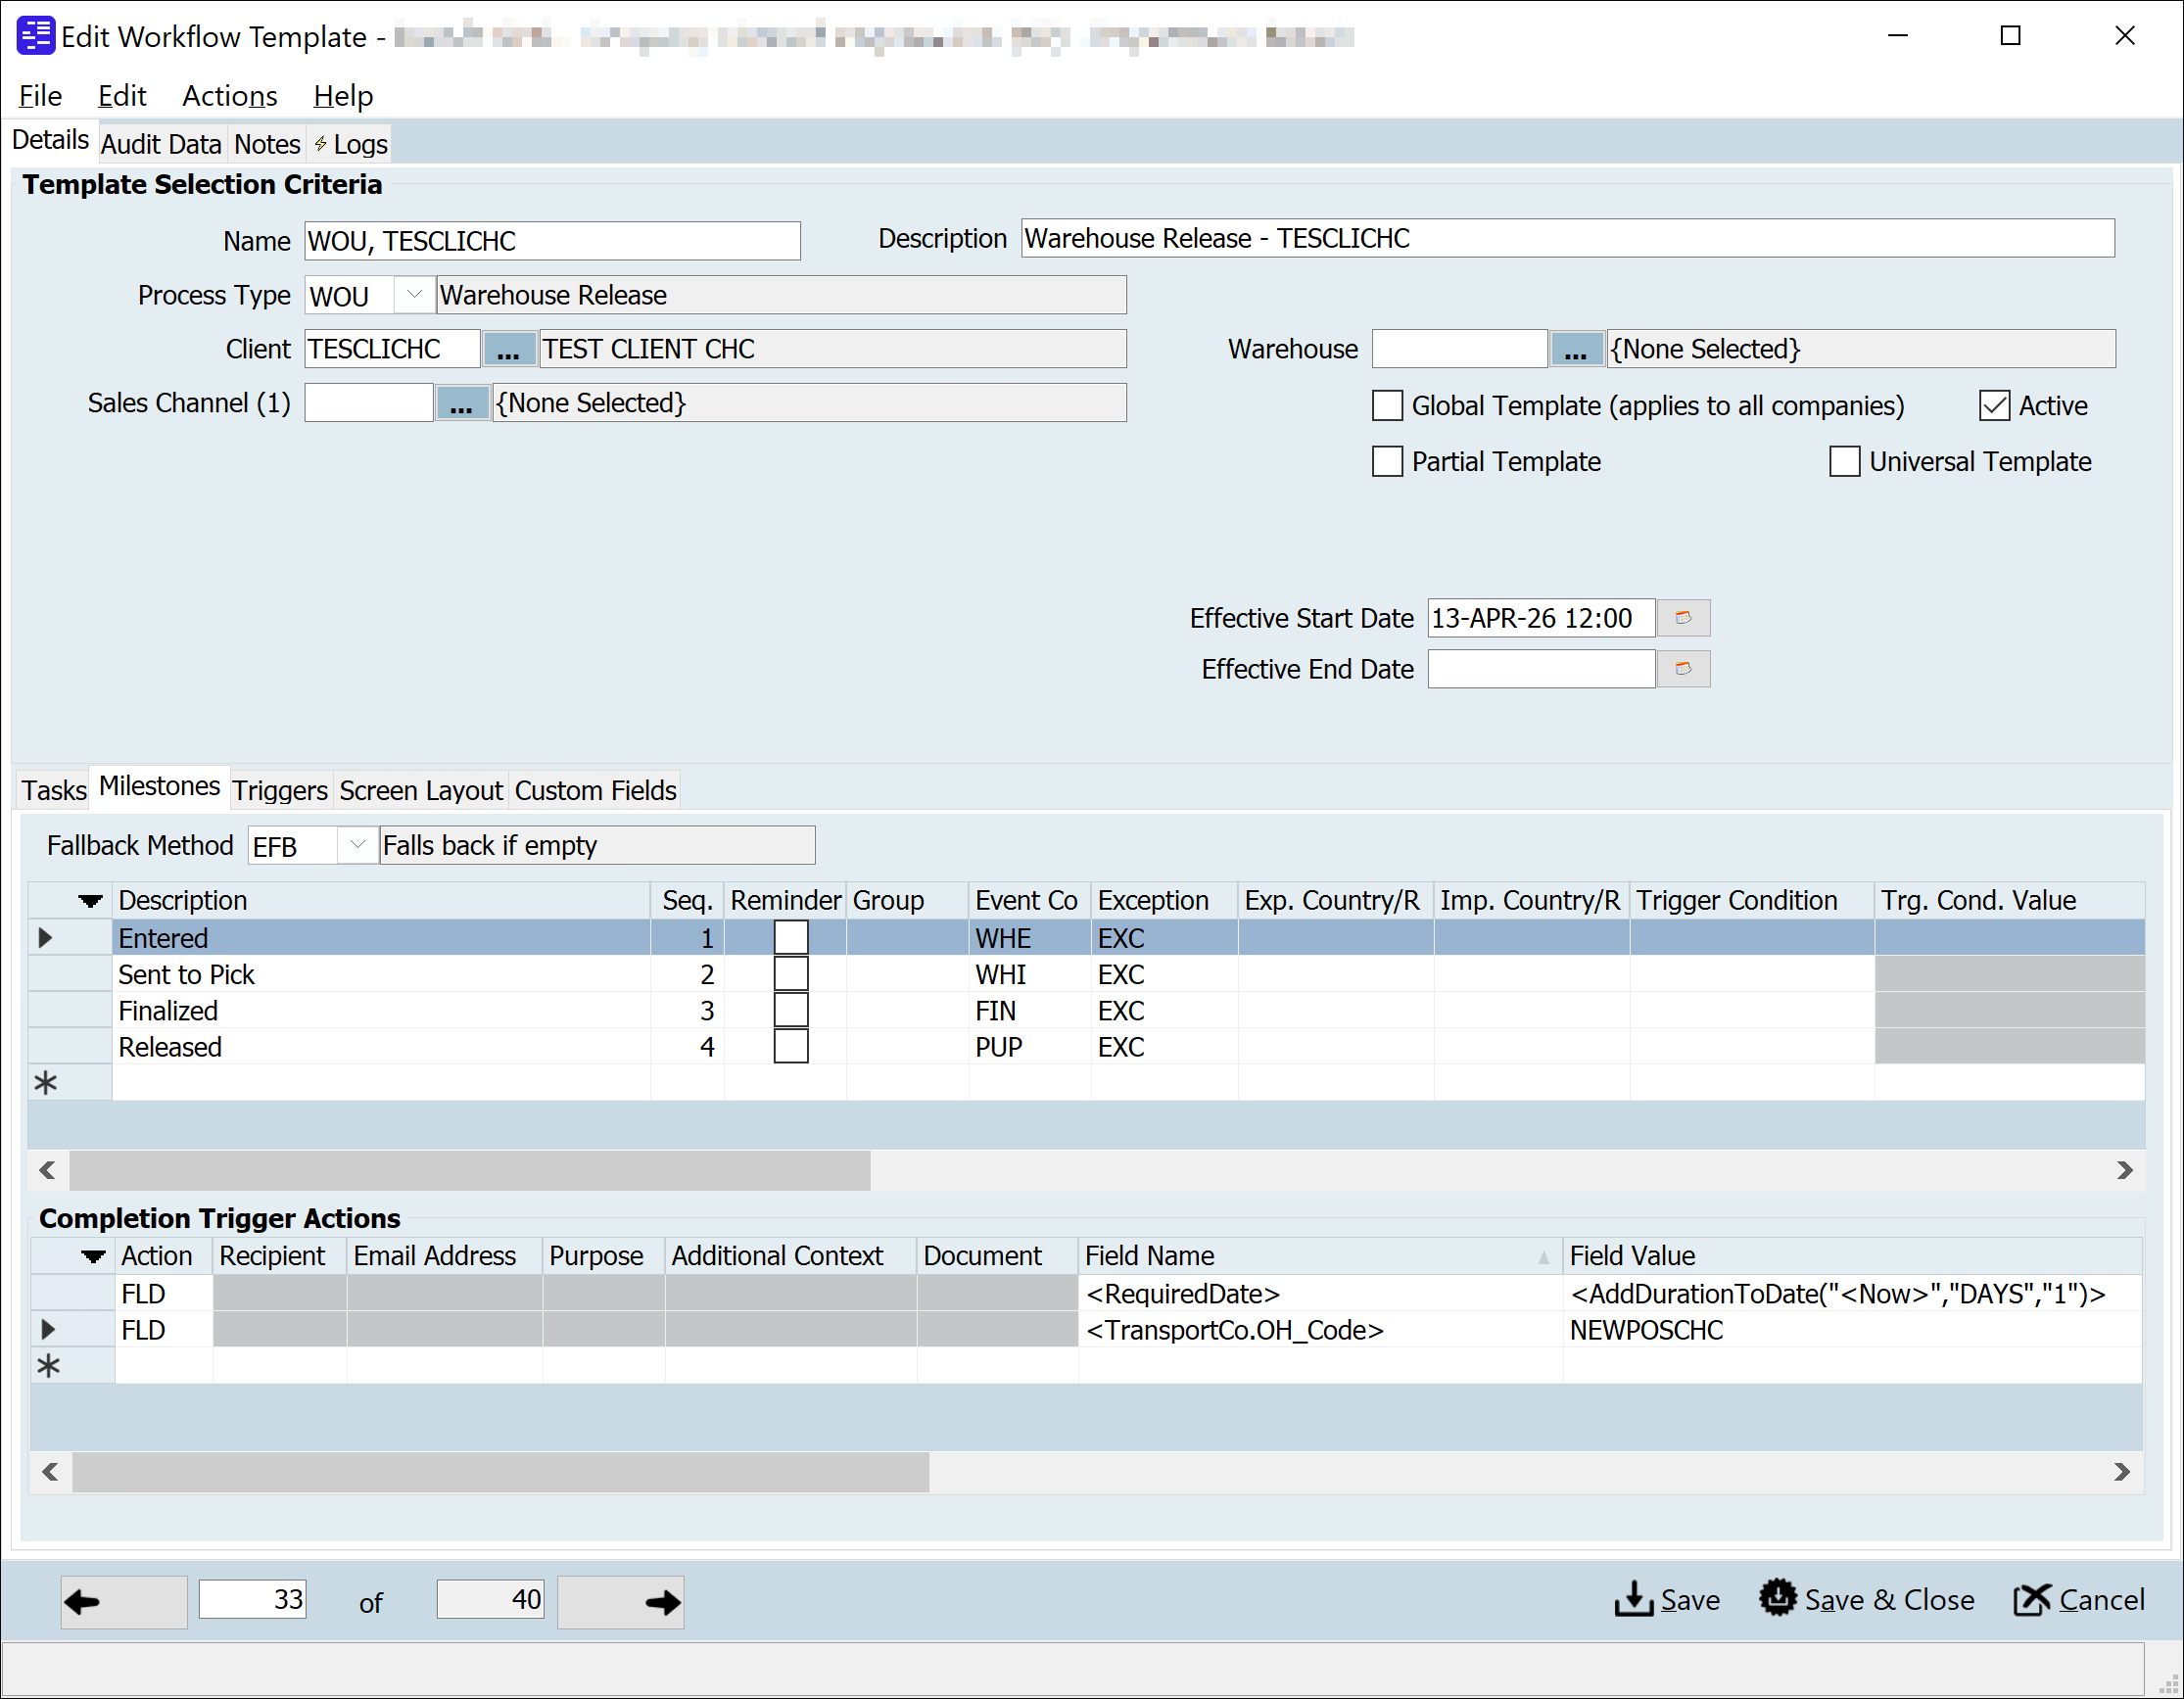
Task: Open the Completion Trigger Actions filter dropdown
Action: coord(93,1256)
